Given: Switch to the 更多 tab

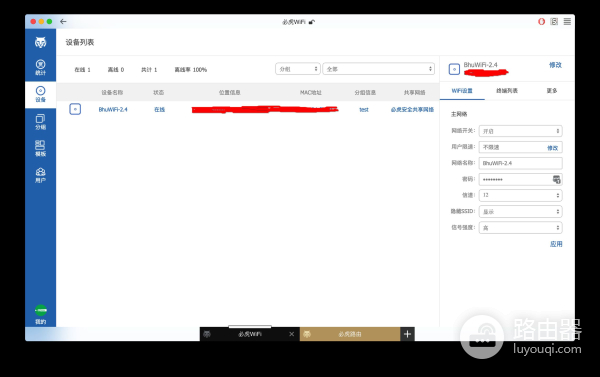Looking at the screenshot, I should click(552, 91).
